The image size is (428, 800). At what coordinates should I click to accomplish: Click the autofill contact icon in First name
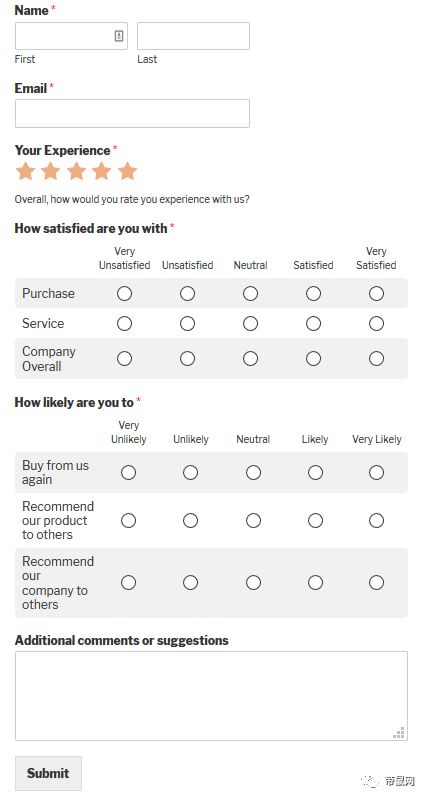coord(119,36)
